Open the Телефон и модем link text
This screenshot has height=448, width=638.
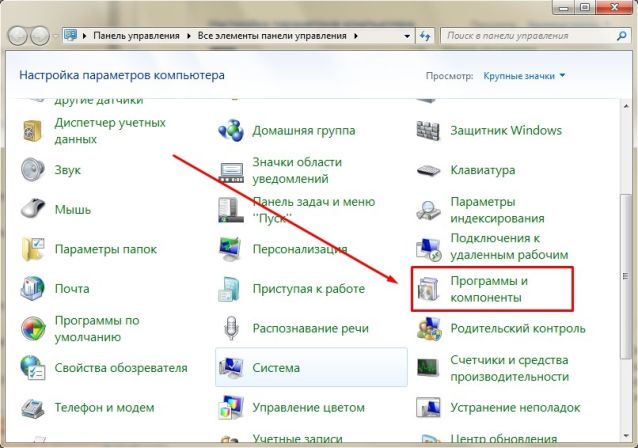pos(105,408)
